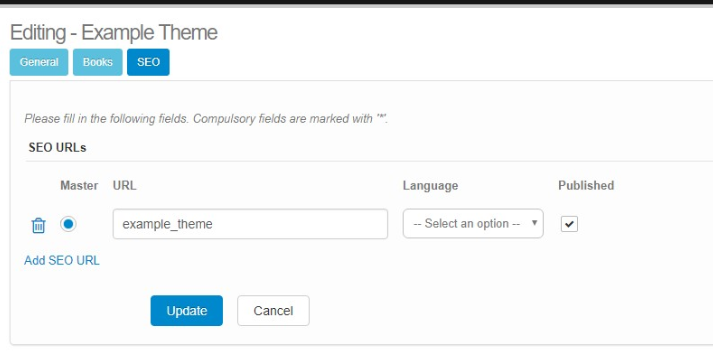Click the dark bar at the top
The height and width of the screenshot is (364, 713).
click(x=356, y=2)
